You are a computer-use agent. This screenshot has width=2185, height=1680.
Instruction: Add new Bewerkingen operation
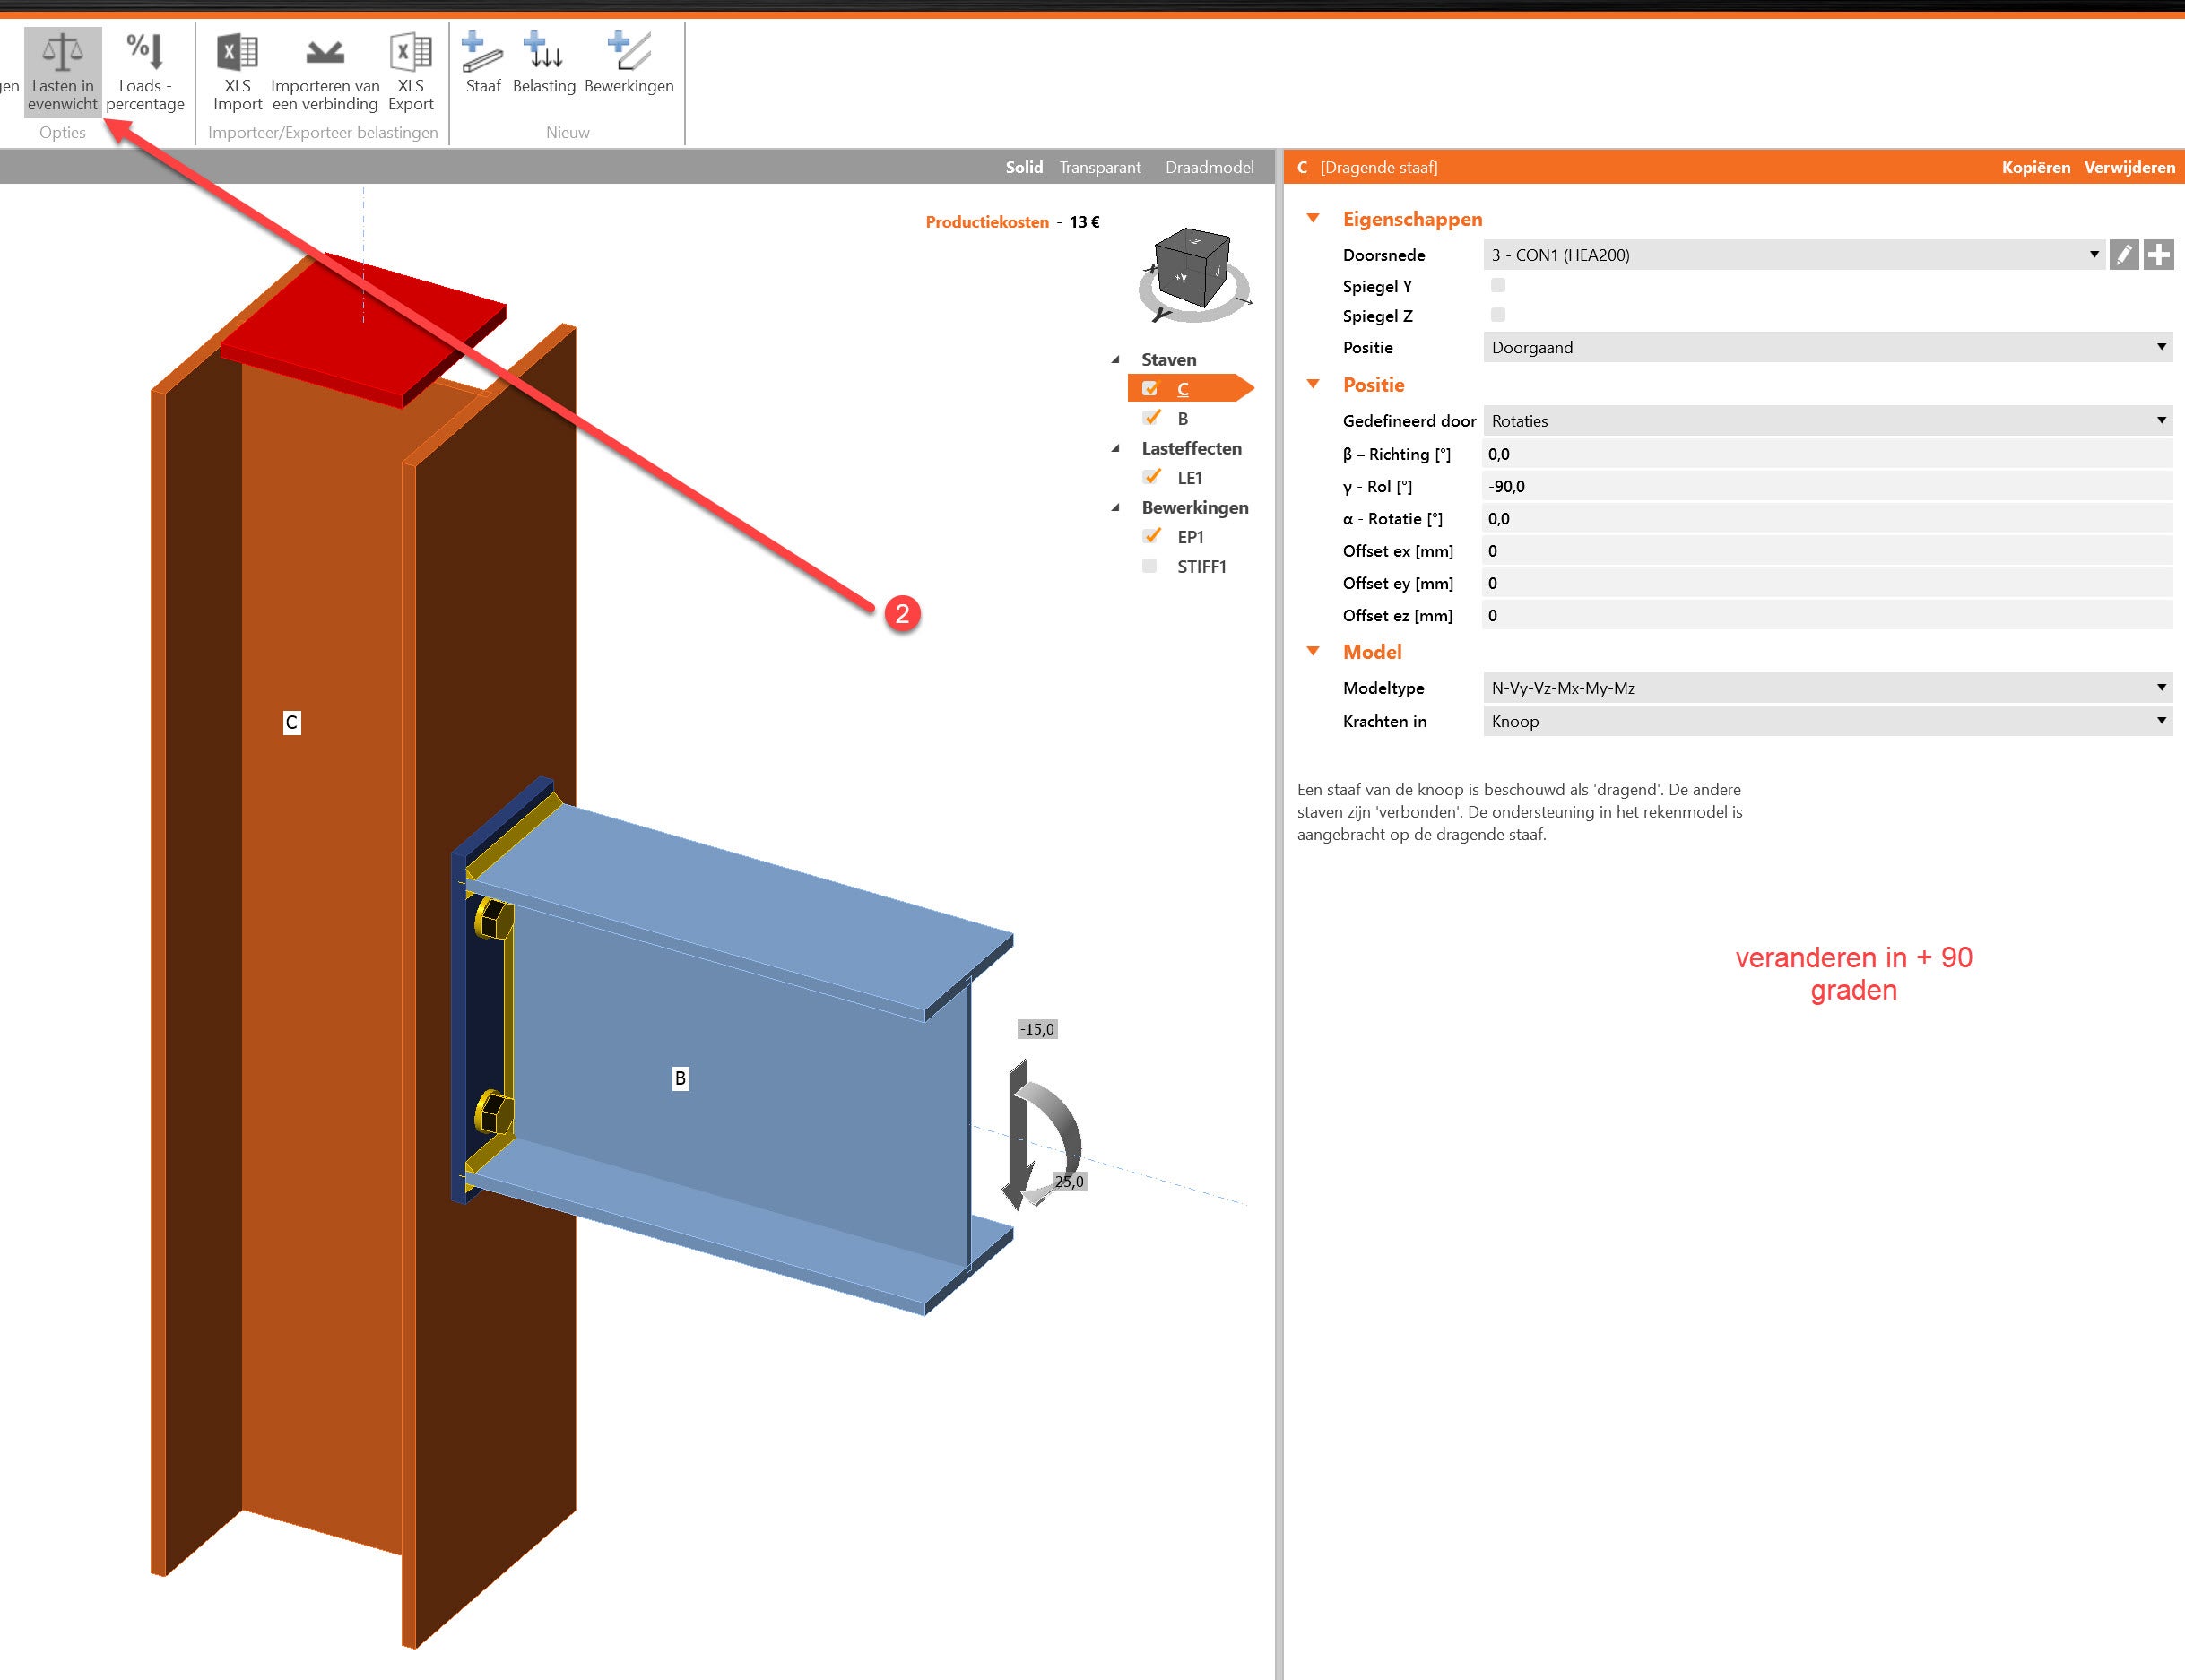(x=629, y=52)
